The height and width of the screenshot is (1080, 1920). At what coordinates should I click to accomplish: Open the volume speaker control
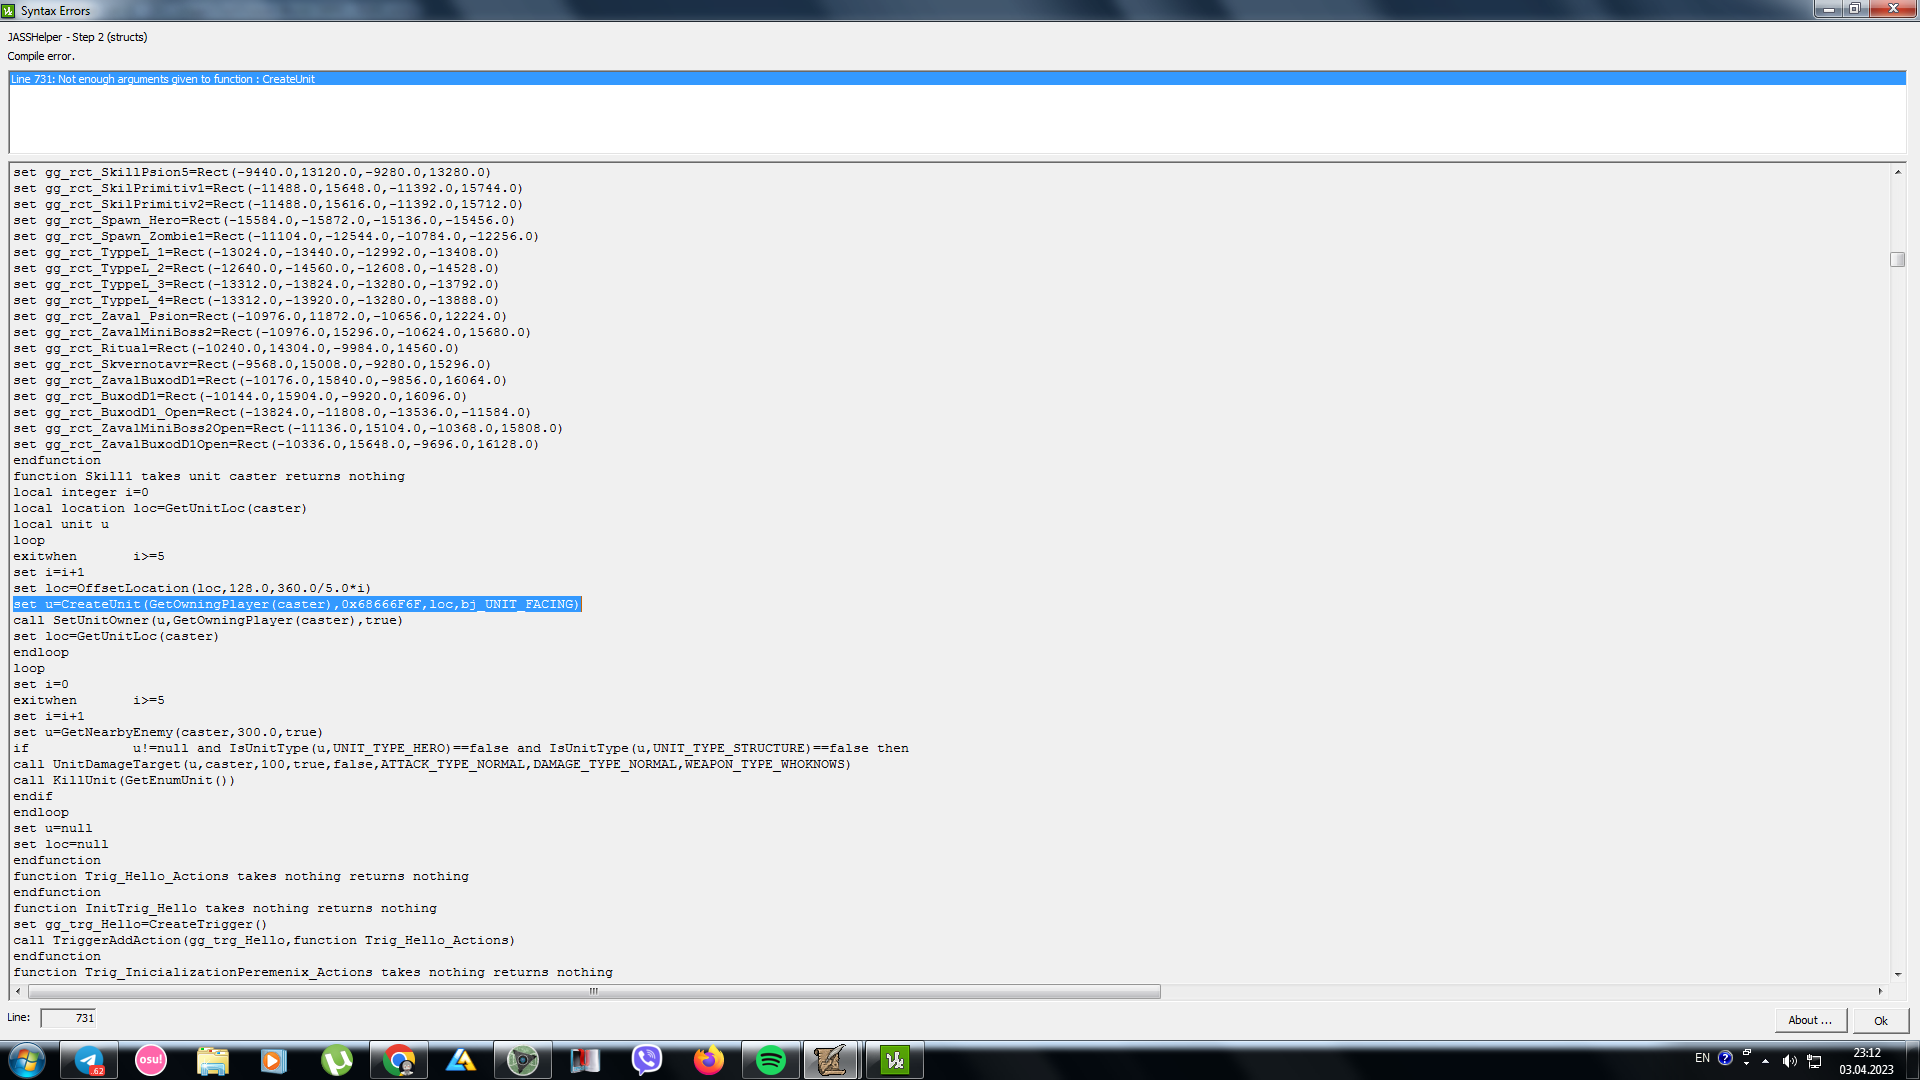(x=1789, y=1061)
